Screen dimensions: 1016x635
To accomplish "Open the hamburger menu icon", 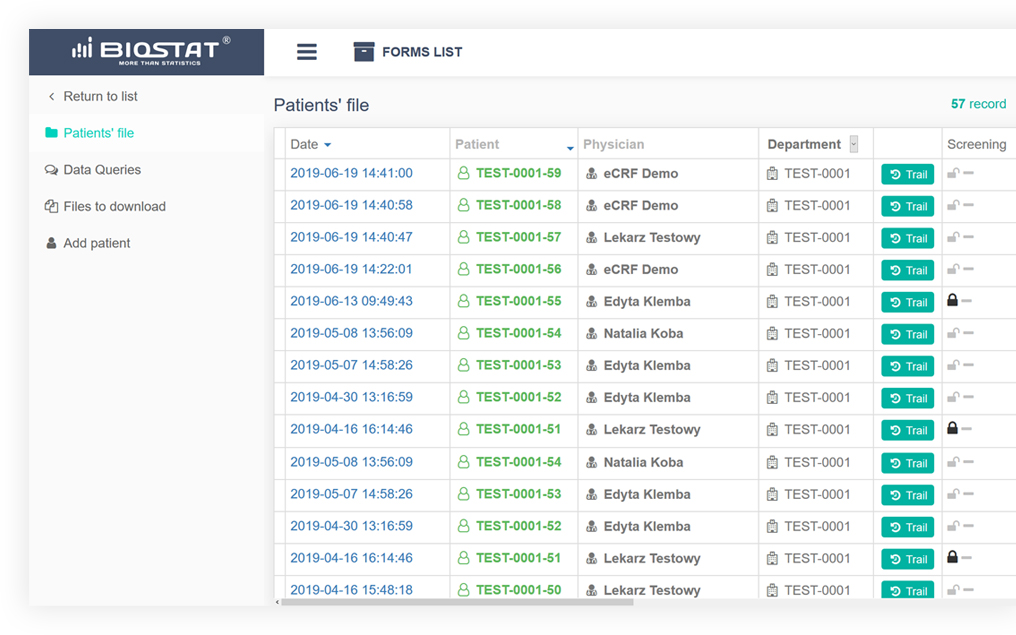I will [x=307, y=52].
